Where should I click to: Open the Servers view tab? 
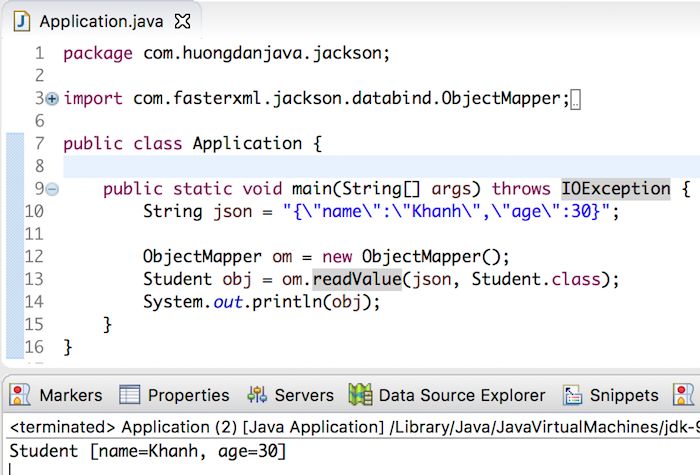point(291,395)
